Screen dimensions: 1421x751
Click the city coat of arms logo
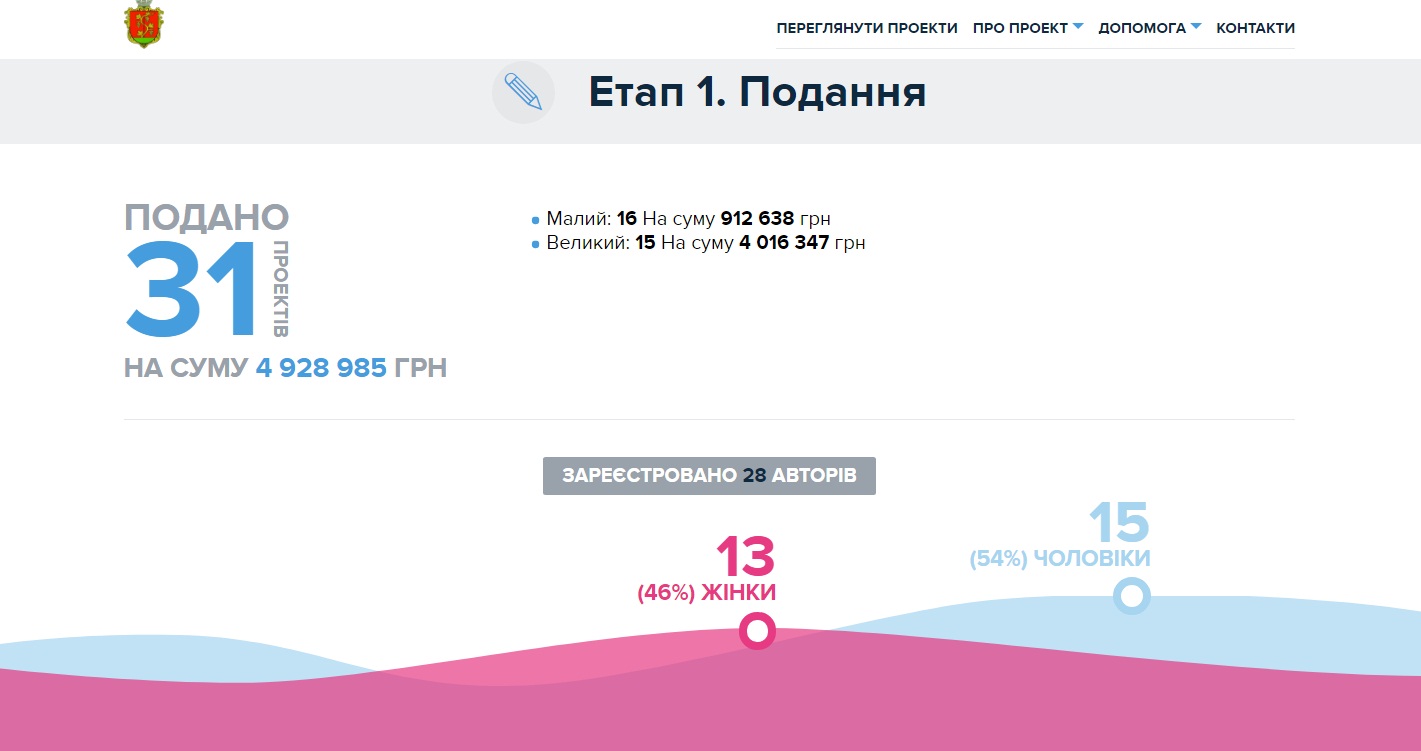pos(144,26)
